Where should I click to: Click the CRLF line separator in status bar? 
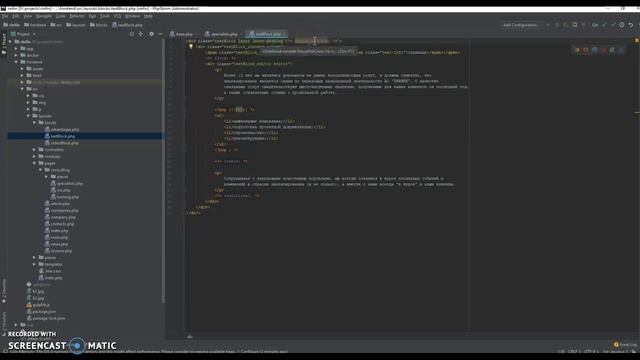pos(574,351)
